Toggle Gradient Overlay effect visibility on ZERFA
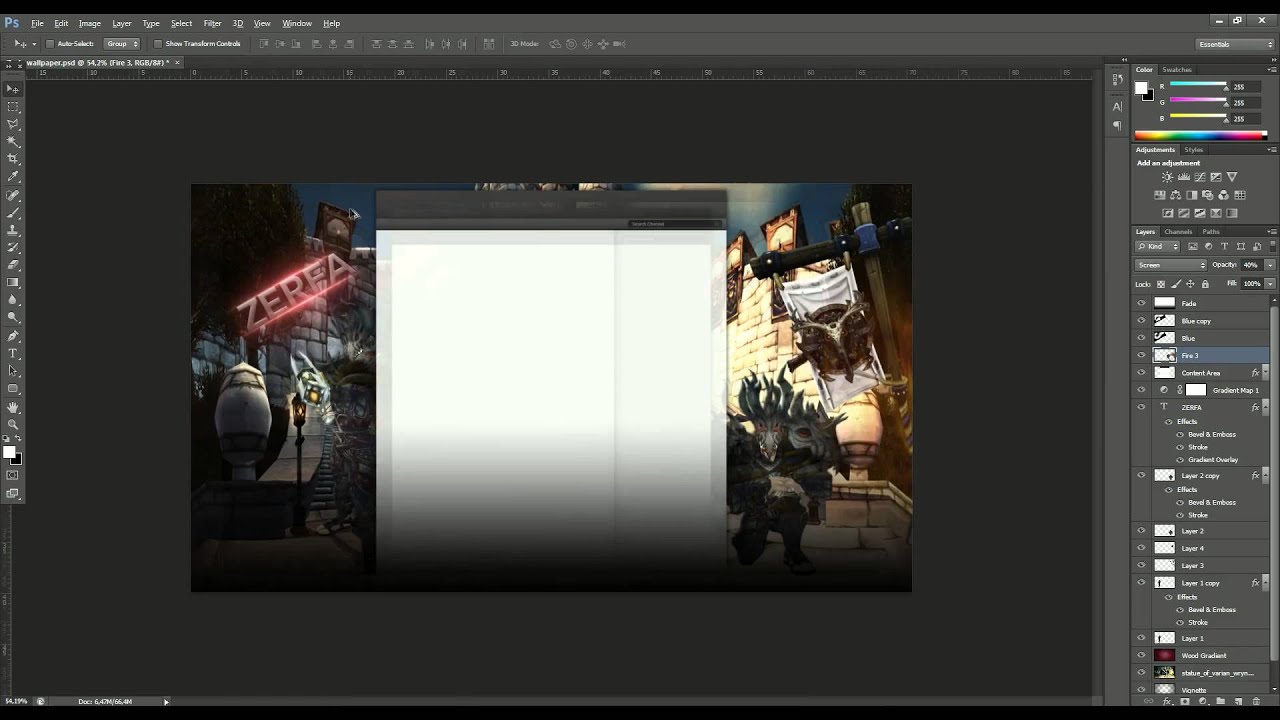The height and width of the screenshot is (720, 1280). click(x=1180, y=460)
